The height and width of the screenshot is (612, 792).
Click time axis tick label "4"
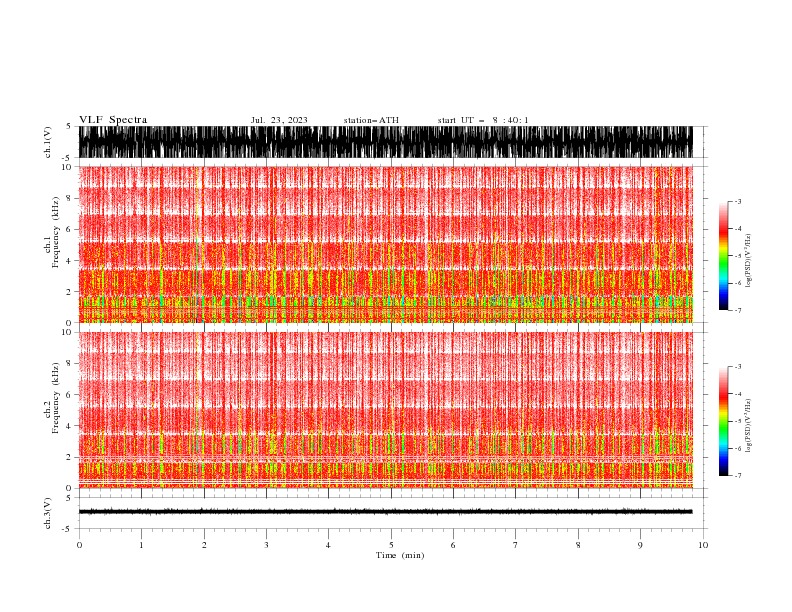pos(328,545)
